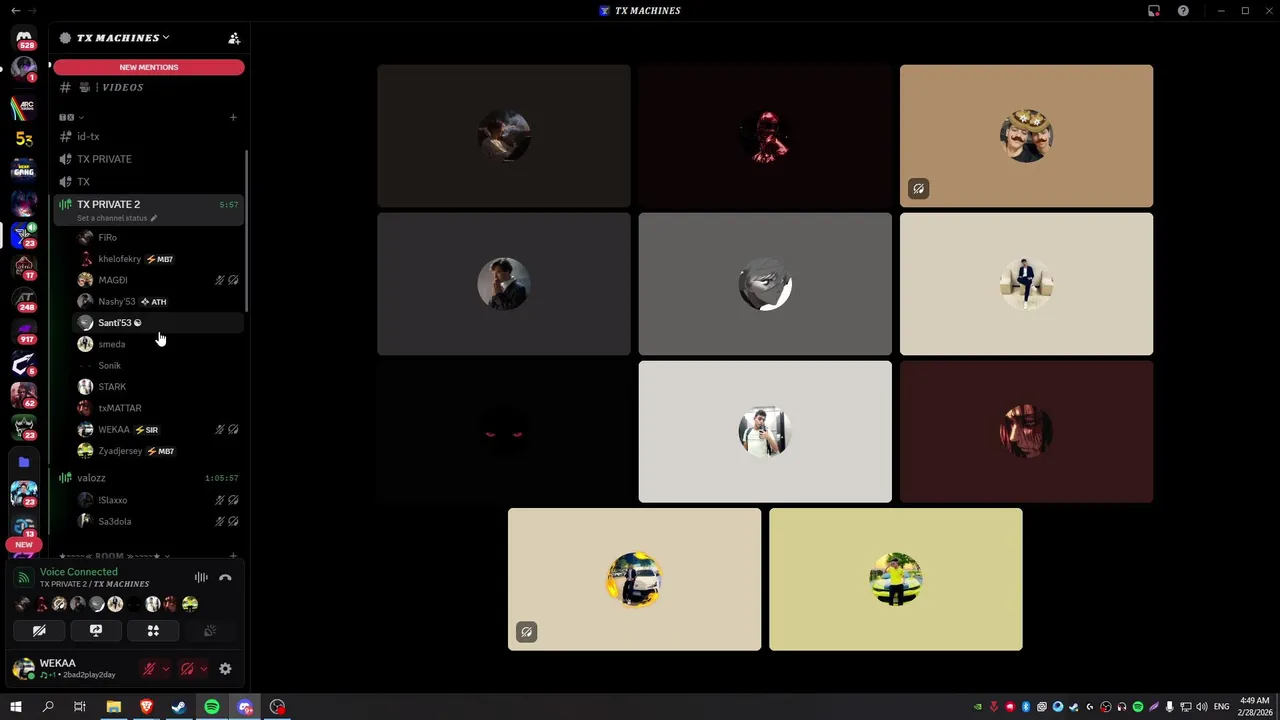Image resolution: width=1280 pixels, height=720 pixels.
Task: Join TX PRIVATE voice channel
Action: (x=148, y=159)
